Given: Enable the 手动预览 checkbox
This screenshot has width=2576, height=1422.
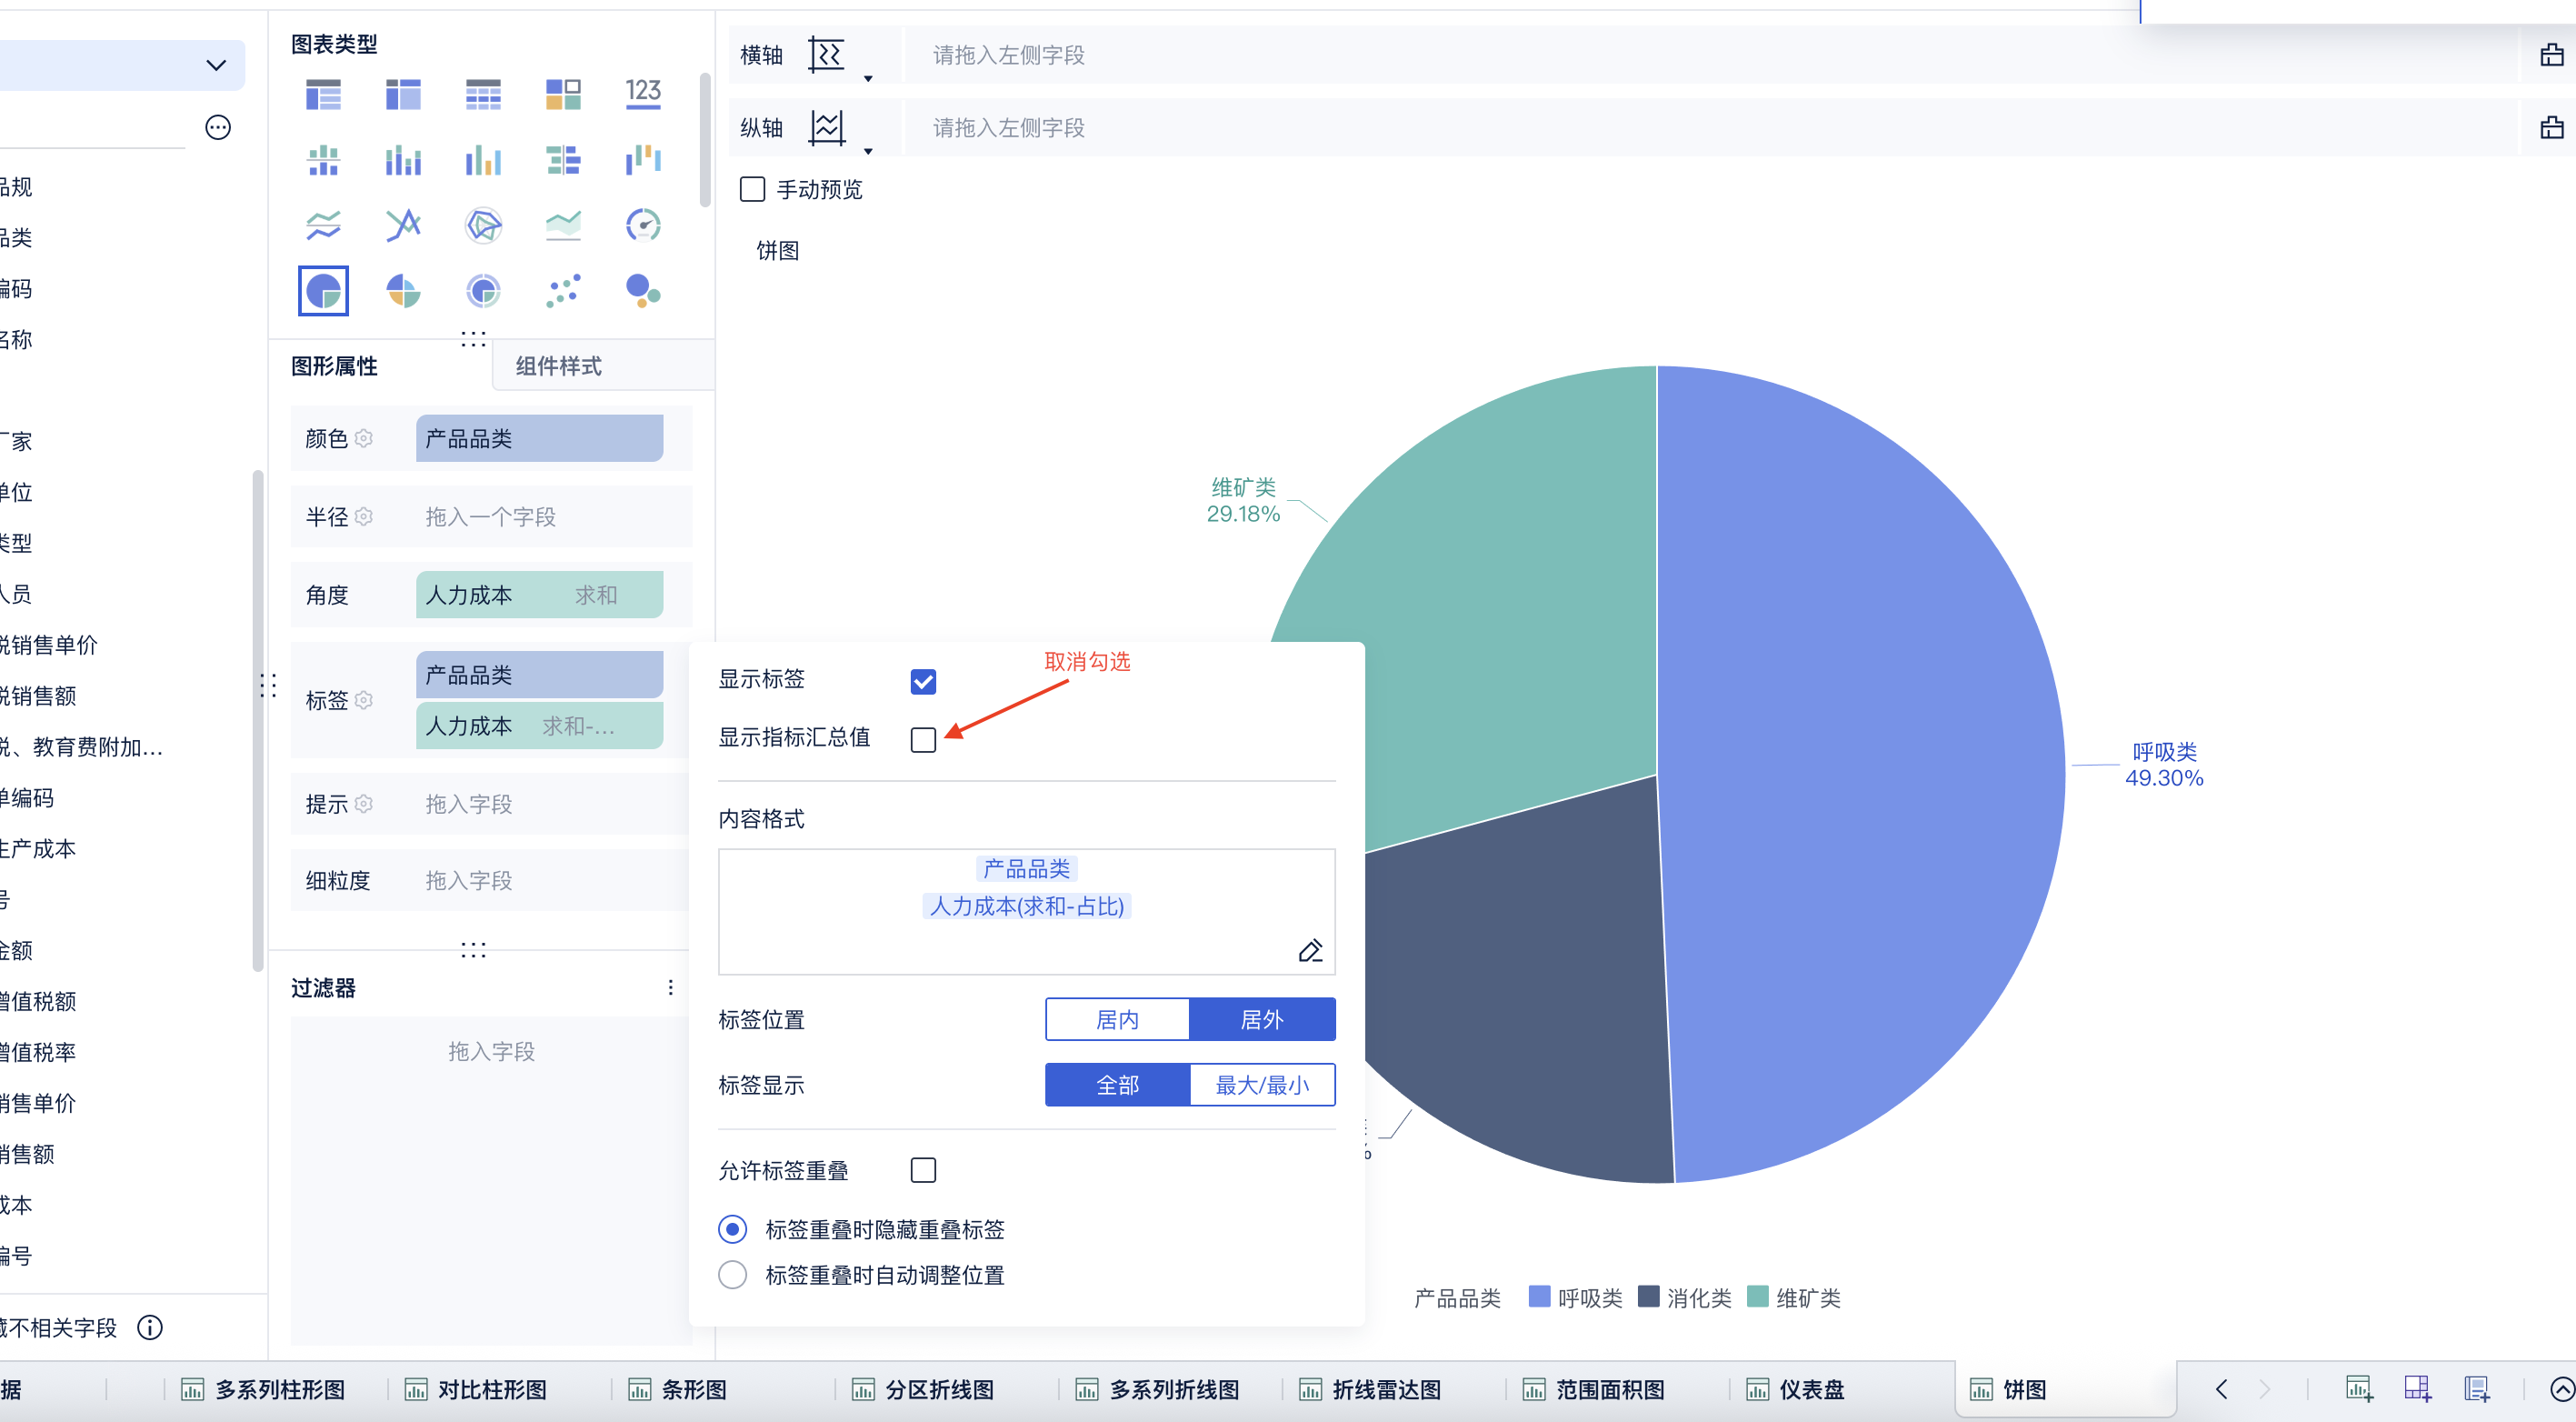Looking at the screenshot, I should tap(752, 189).
